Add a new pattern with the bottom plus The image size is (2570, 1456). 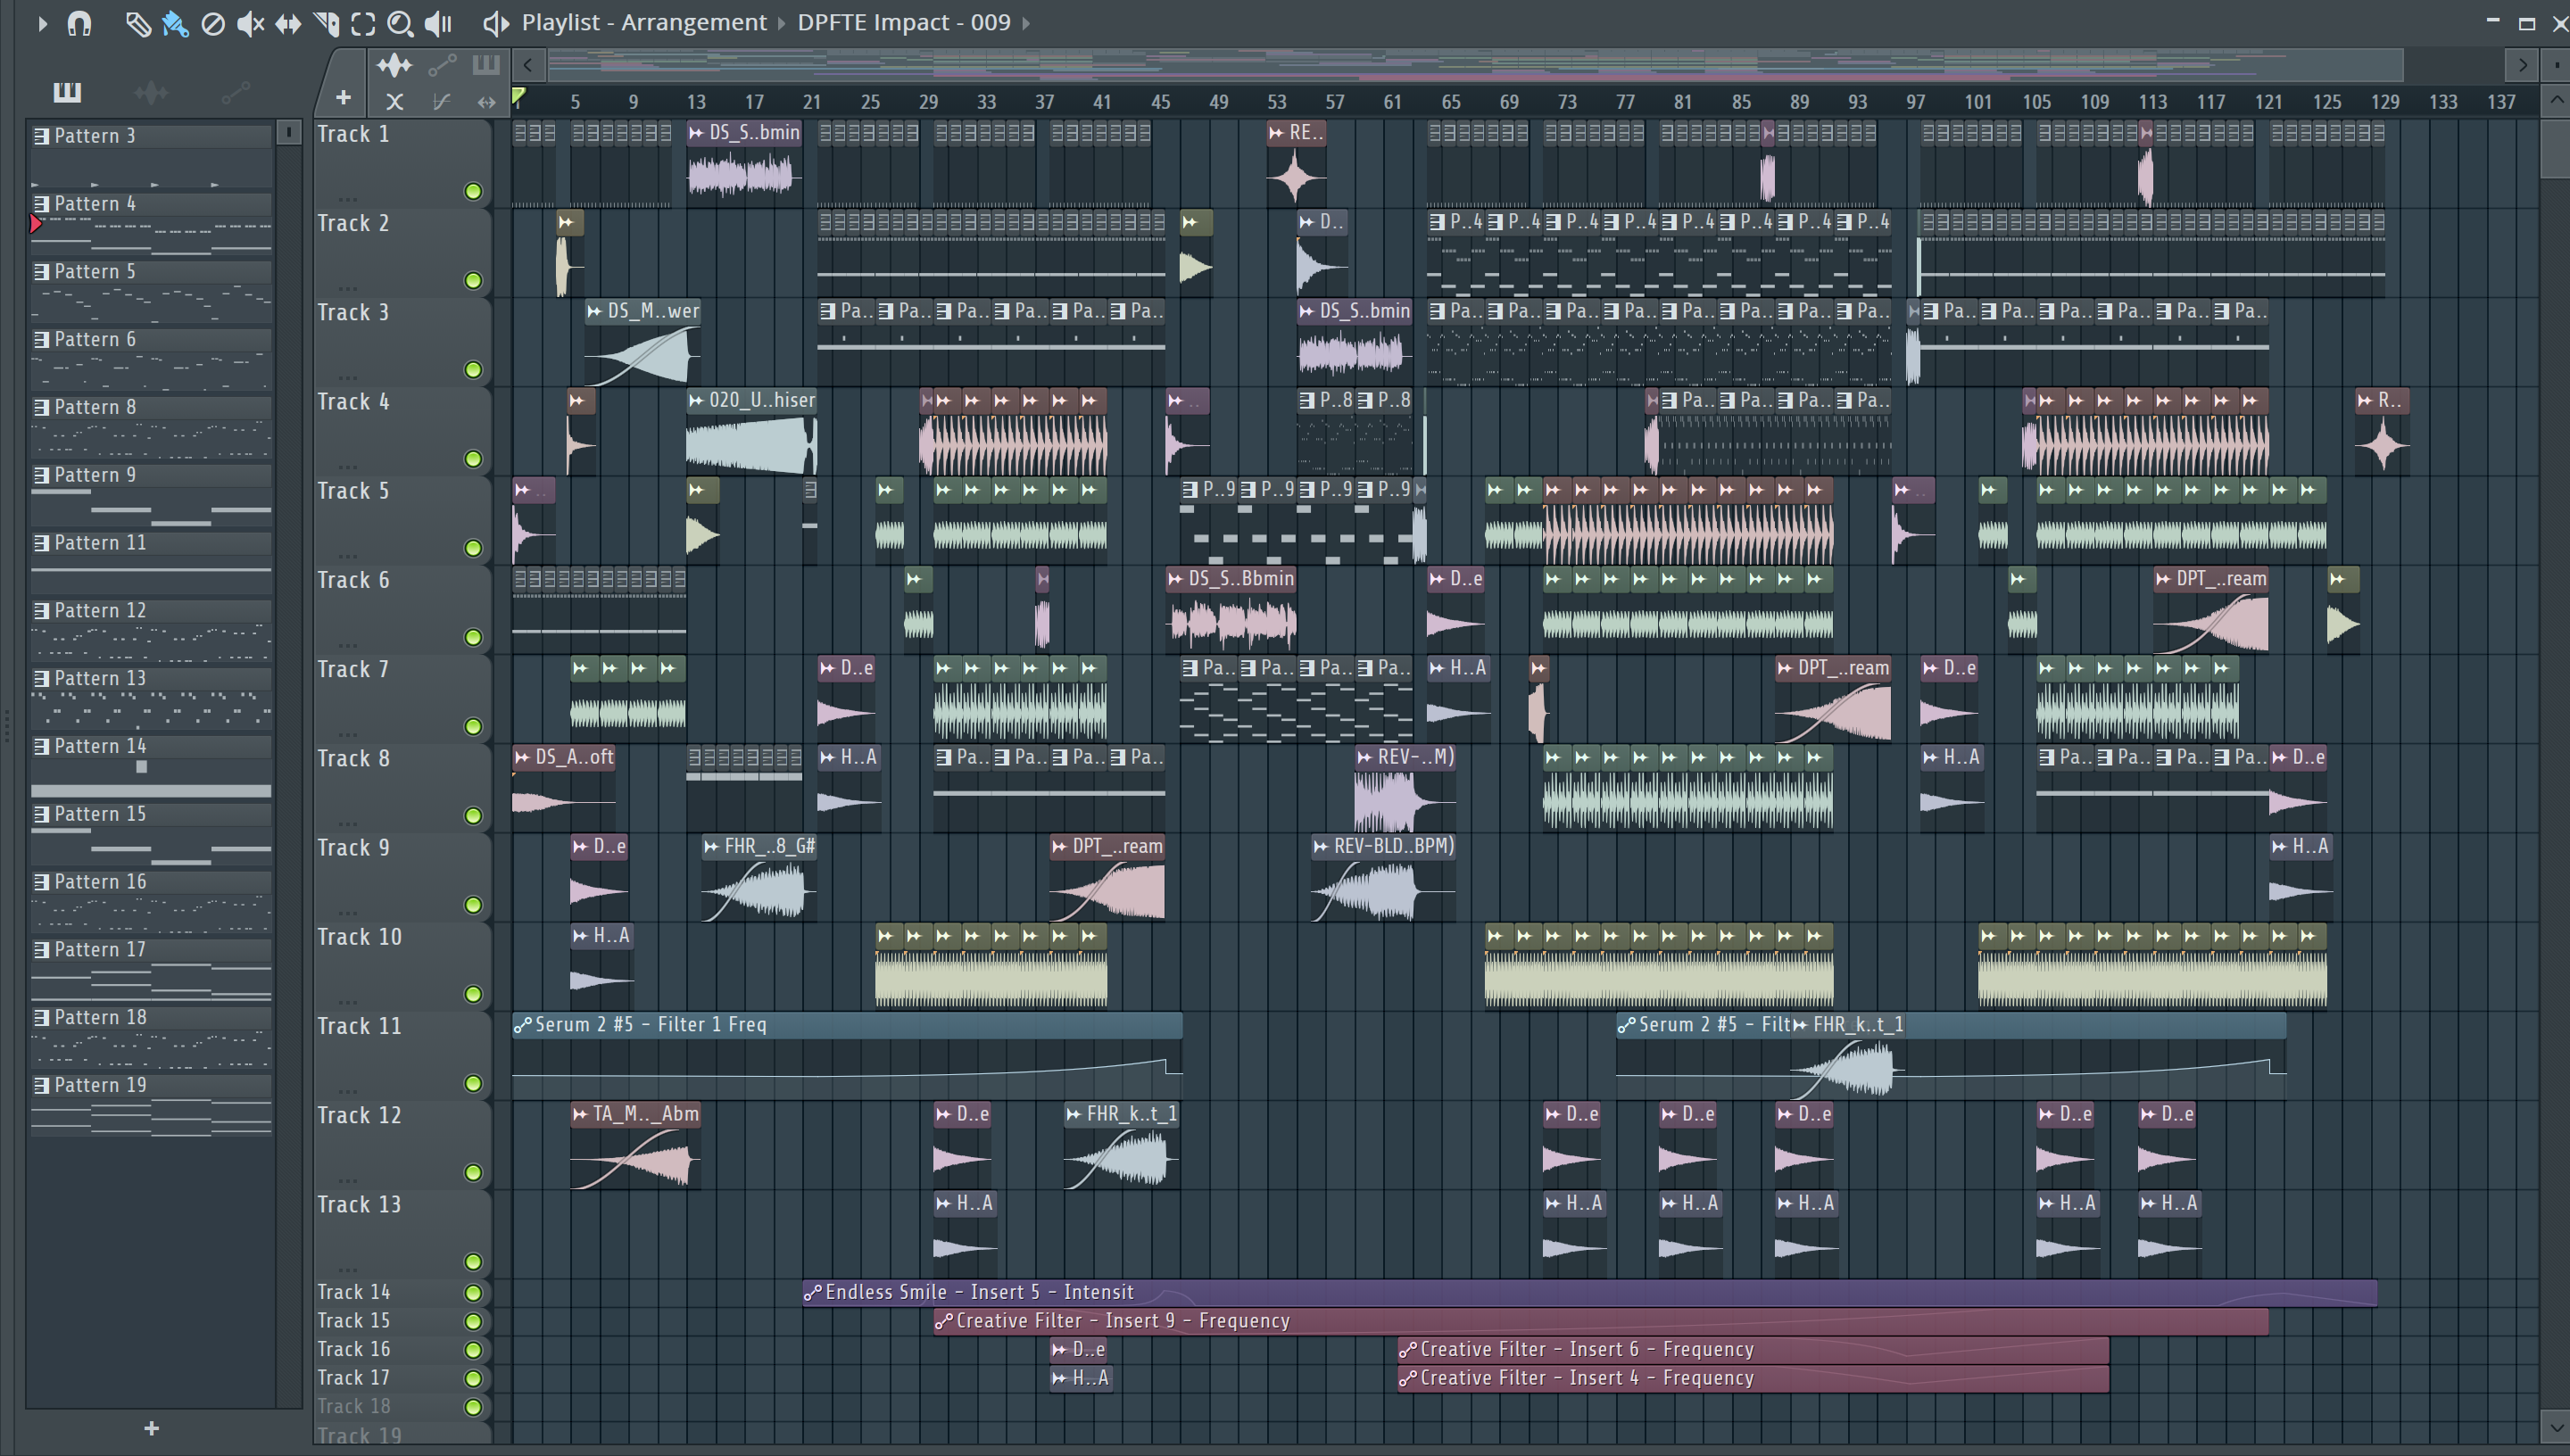point(151,1428)
